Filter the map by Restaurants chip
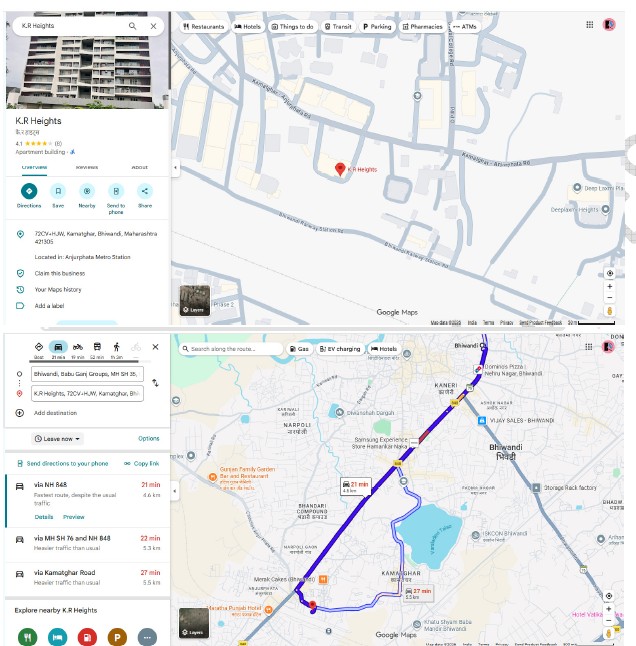Image resolution: width=636 pixels, height=646 pixels. 204,26
